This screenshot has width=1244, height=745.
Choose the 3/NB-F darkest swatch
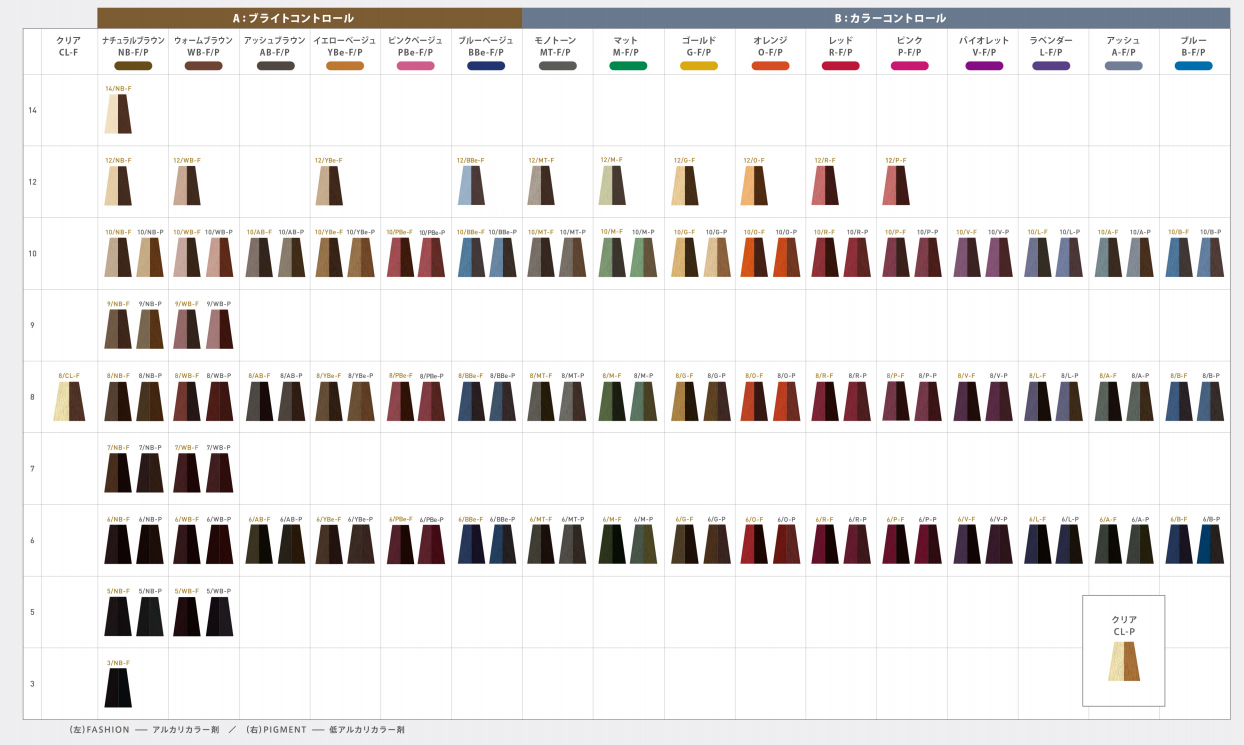pyautogui.click(x=118, y=688)
